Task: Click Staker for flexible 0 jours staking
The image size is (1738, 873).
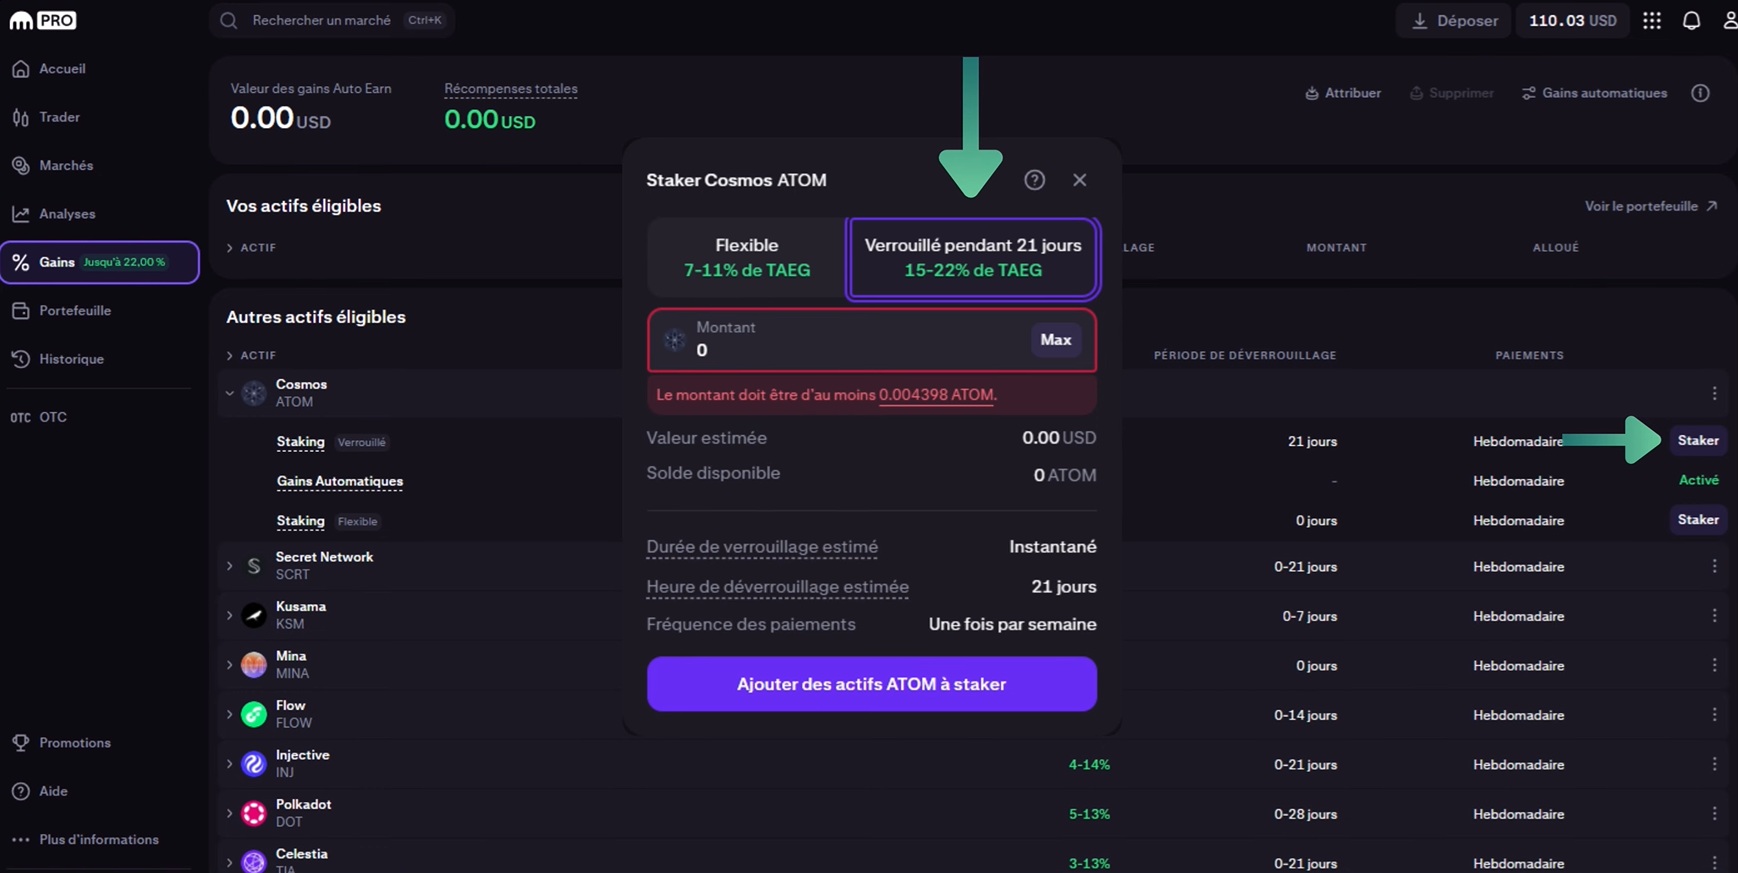Action: coord(1698,520)
